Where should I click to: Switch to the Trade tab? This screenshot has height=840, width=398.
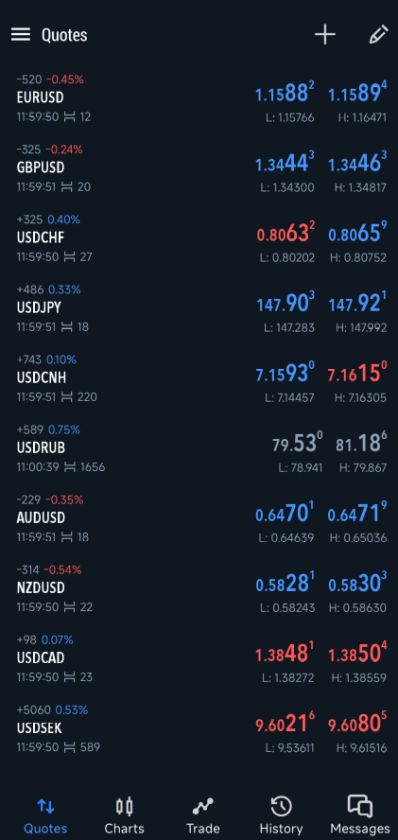(x=203, y=816)
